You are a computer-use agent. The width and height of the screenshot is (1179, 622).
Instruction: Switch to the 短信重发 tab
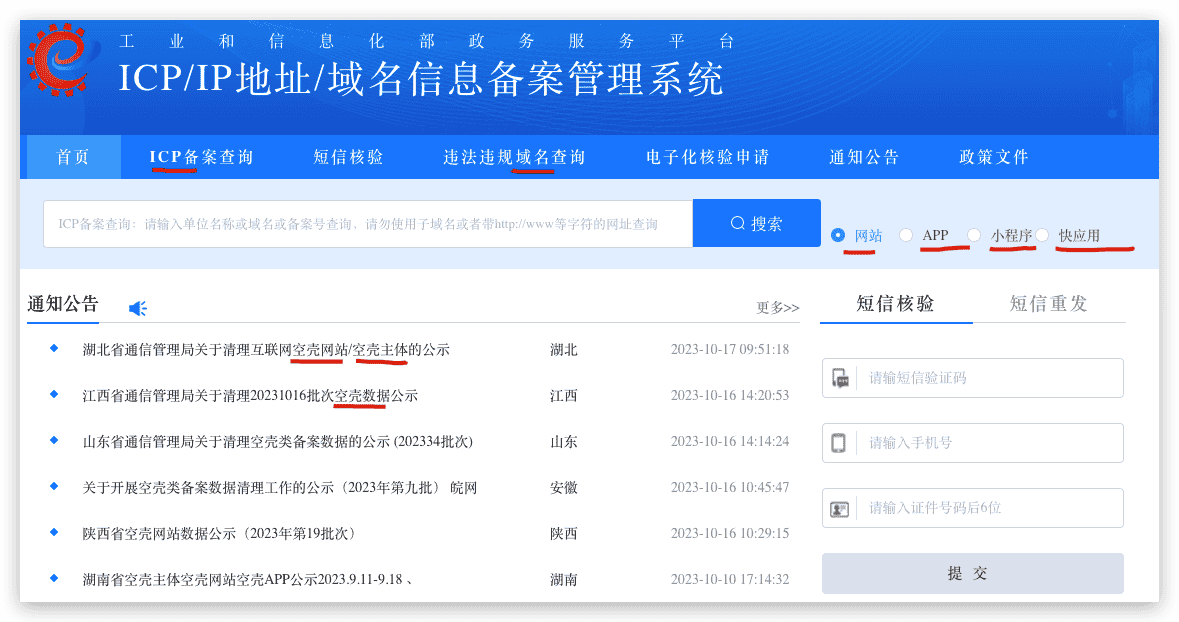click(1046, 303)
